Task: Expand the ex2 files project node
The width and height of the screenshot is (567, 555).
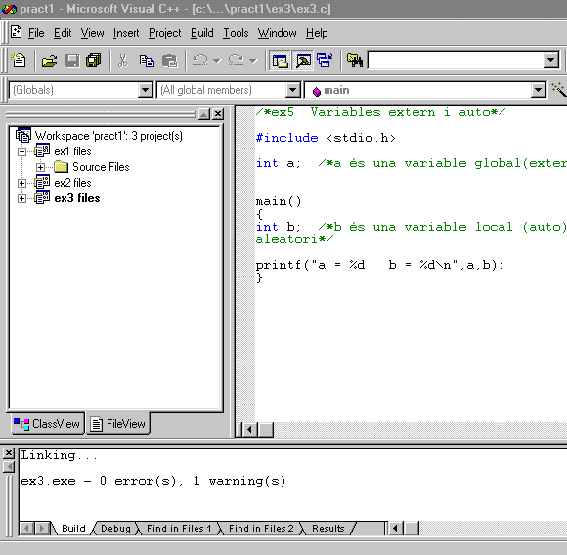Action: click(22, 183)
